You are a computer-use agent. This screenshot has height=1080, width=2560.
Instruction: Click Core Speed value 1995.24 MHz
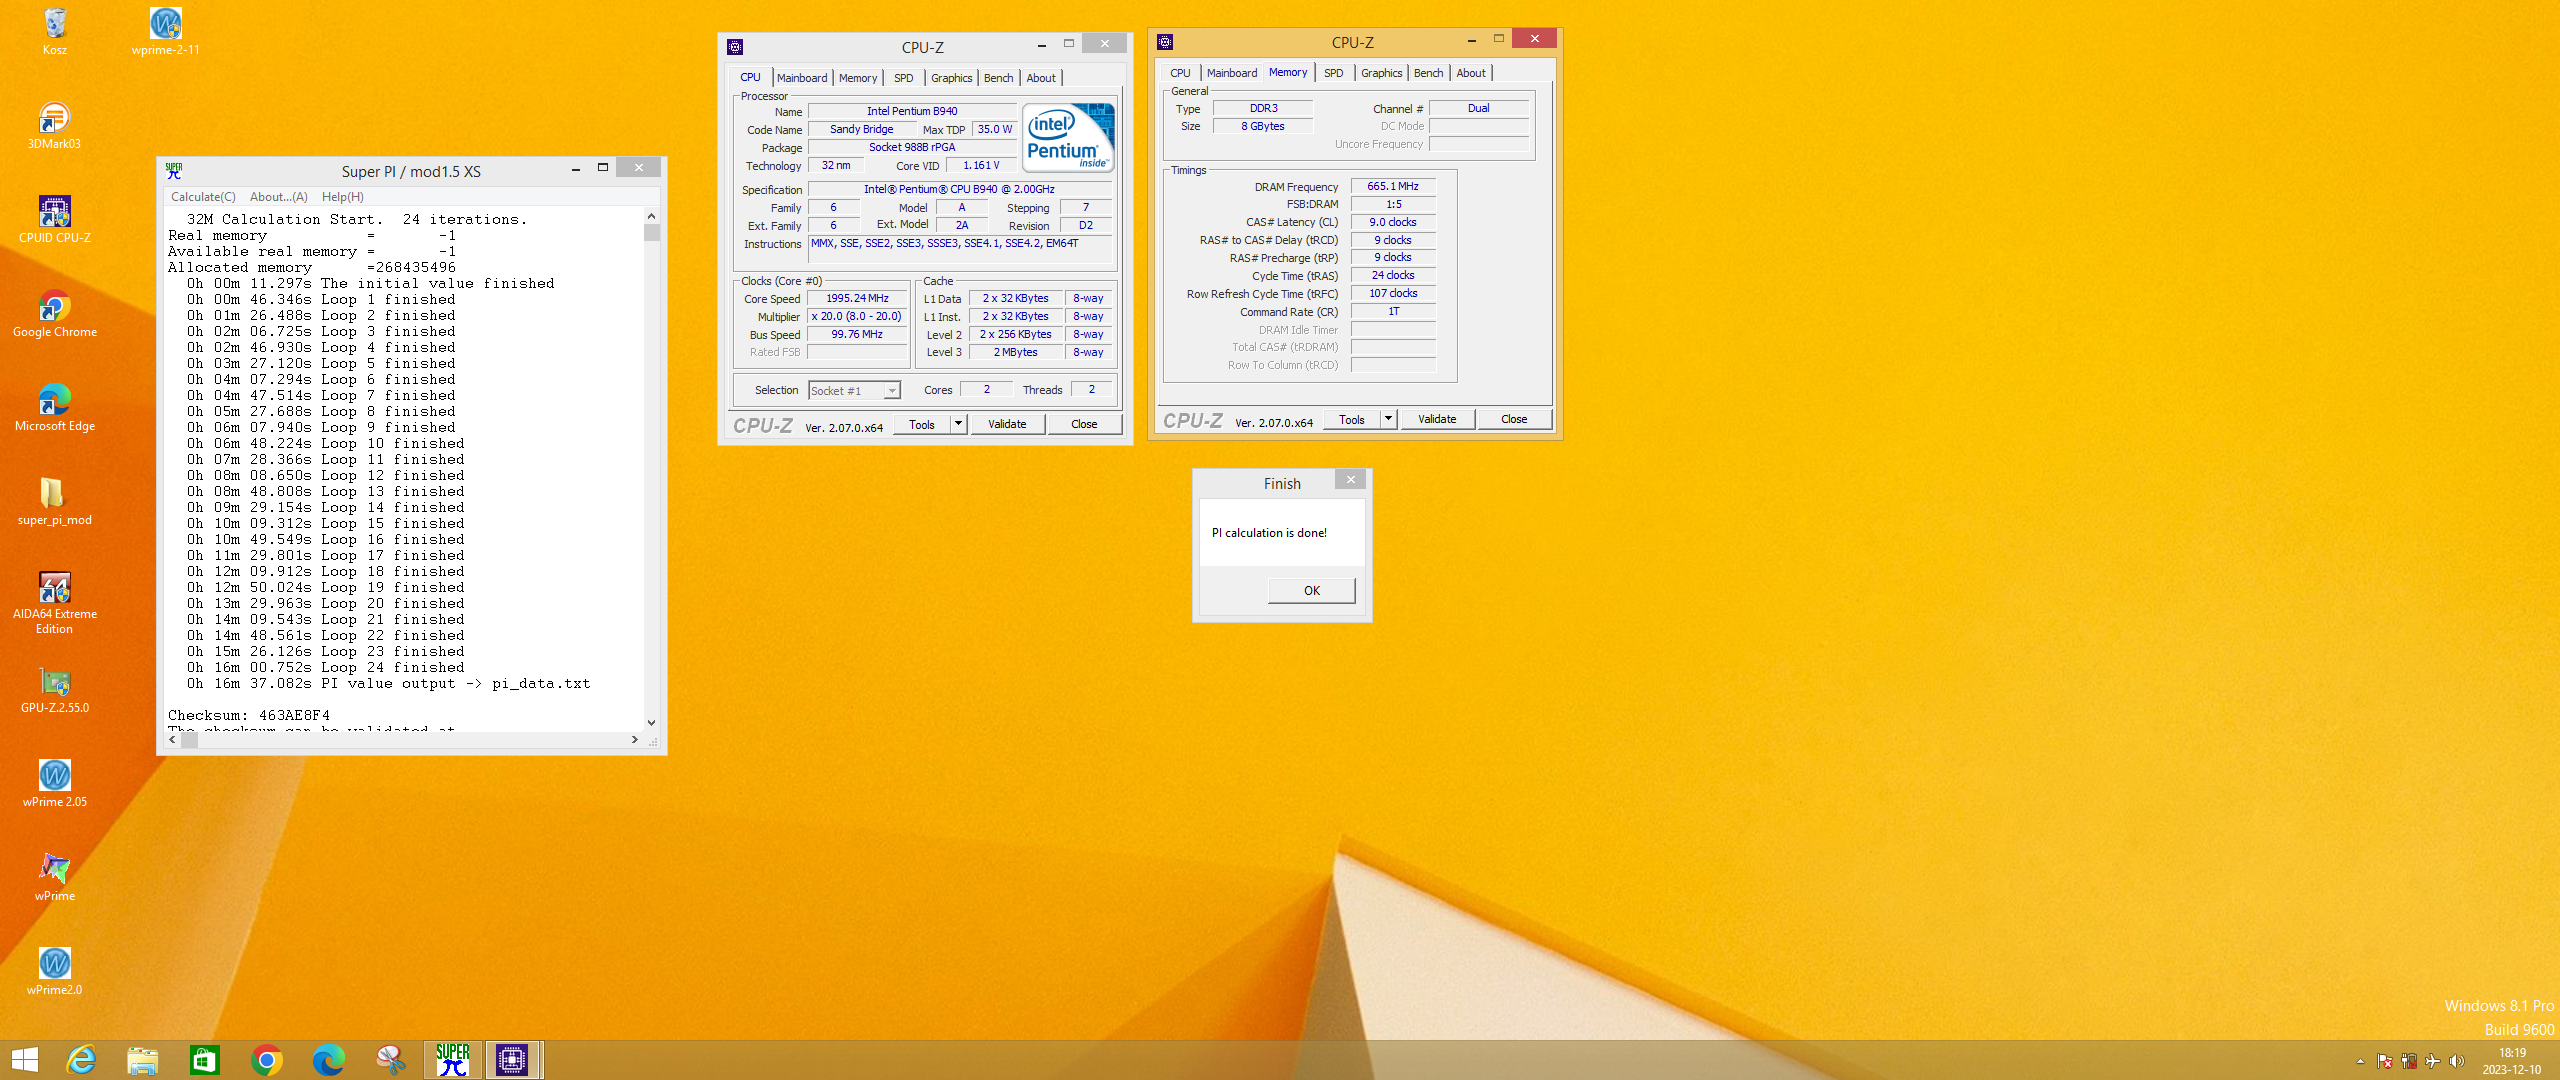coord(857,298)
